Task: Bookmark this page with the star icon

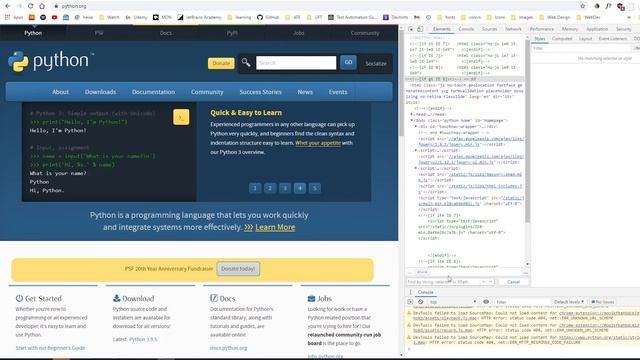Action: (x=582, y=6)
